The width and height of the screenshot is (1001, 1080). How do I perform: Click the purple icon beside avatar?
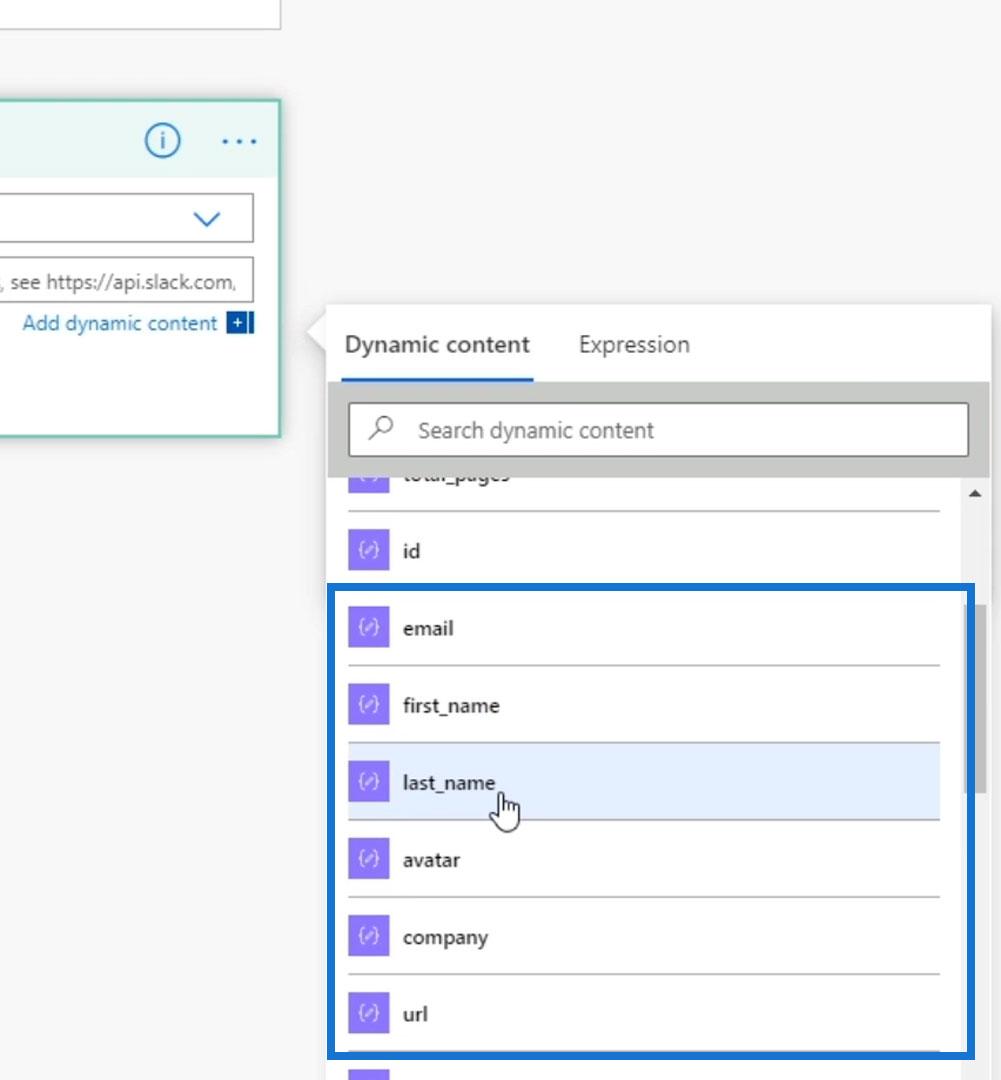pos(369,858)
